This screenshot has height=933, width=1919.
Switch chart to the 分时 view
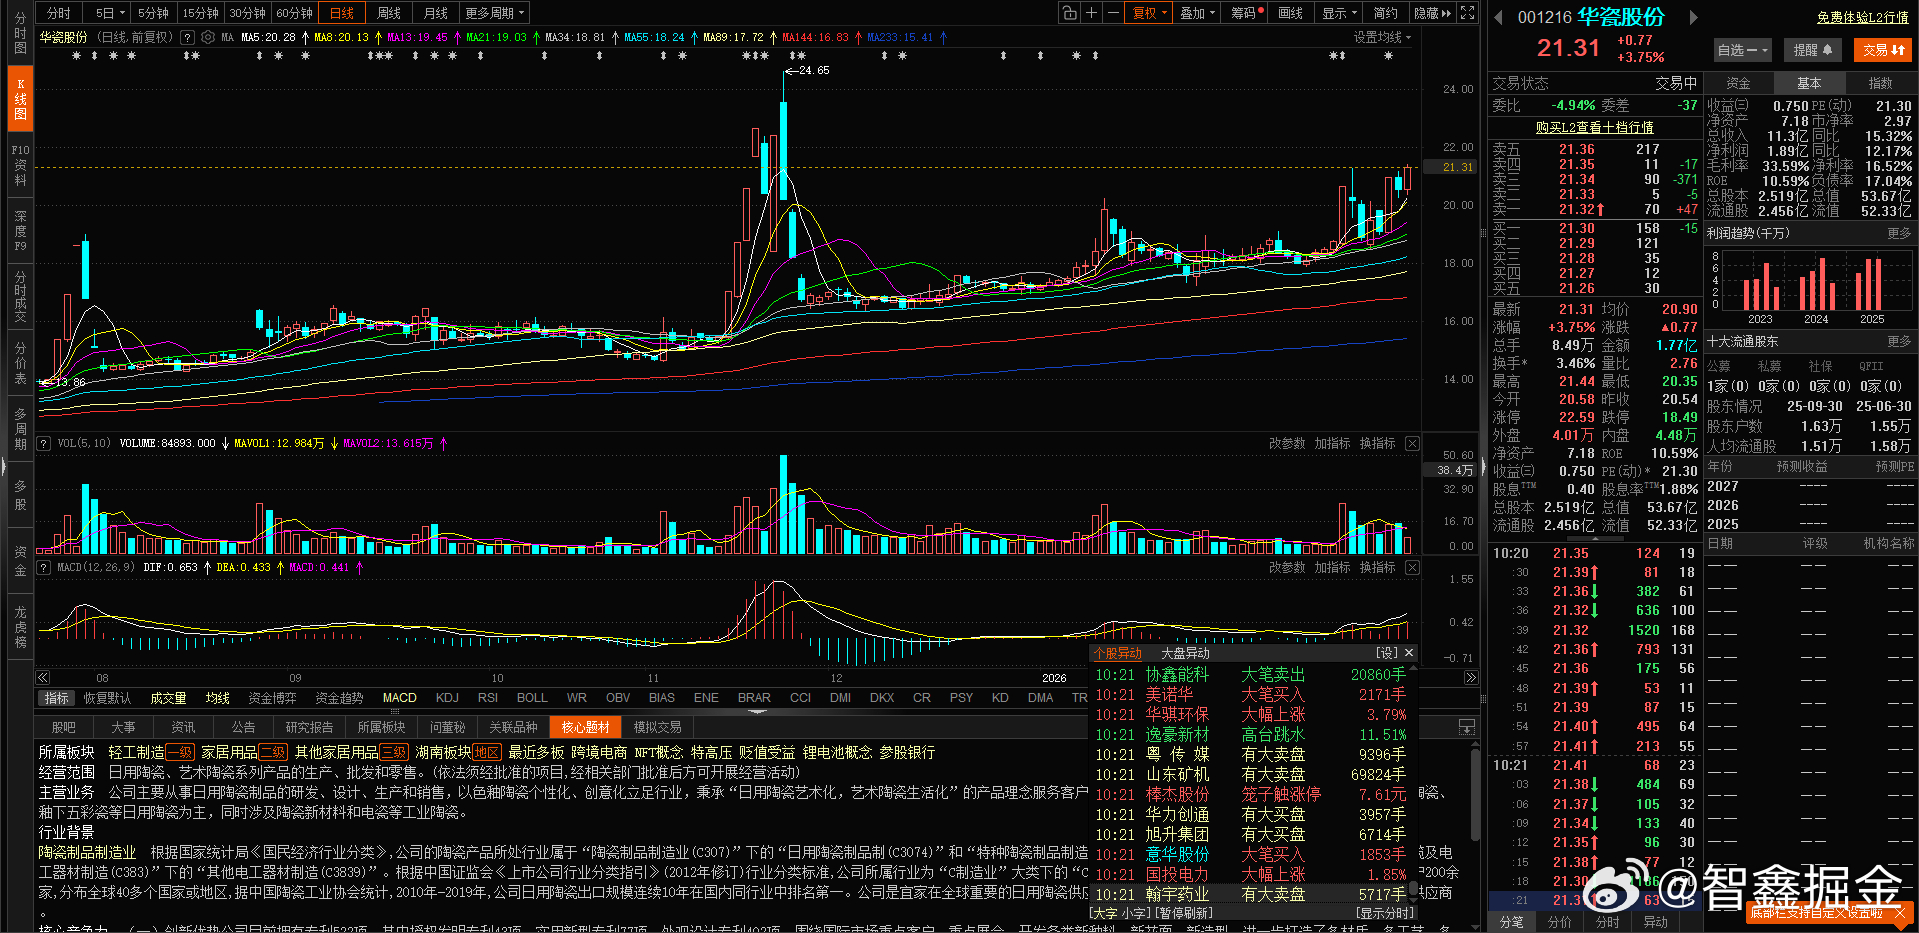59,13
